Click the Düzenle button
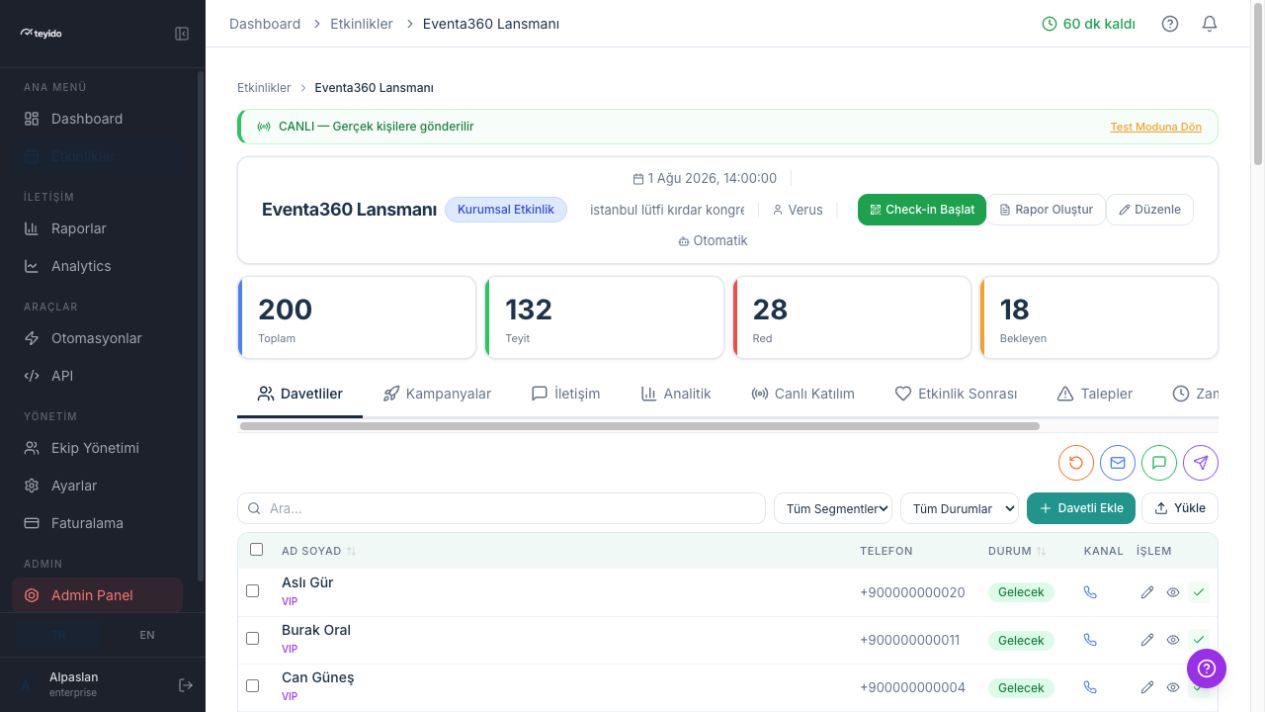1265x712 pixels. [x=1150, y=210]
